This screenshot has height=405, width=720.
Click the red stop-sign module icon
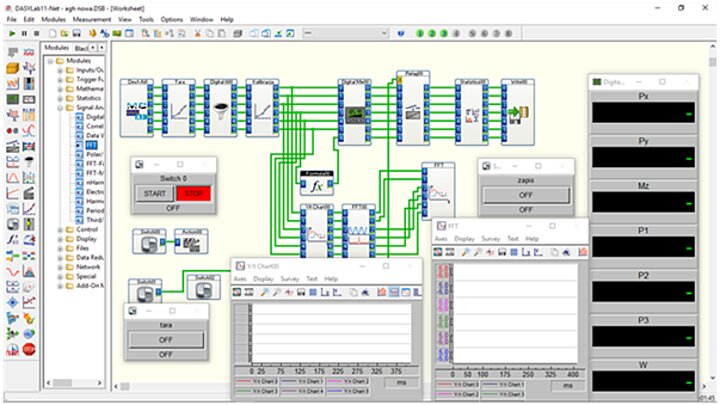pyautogui.click(x=29, y=349)
